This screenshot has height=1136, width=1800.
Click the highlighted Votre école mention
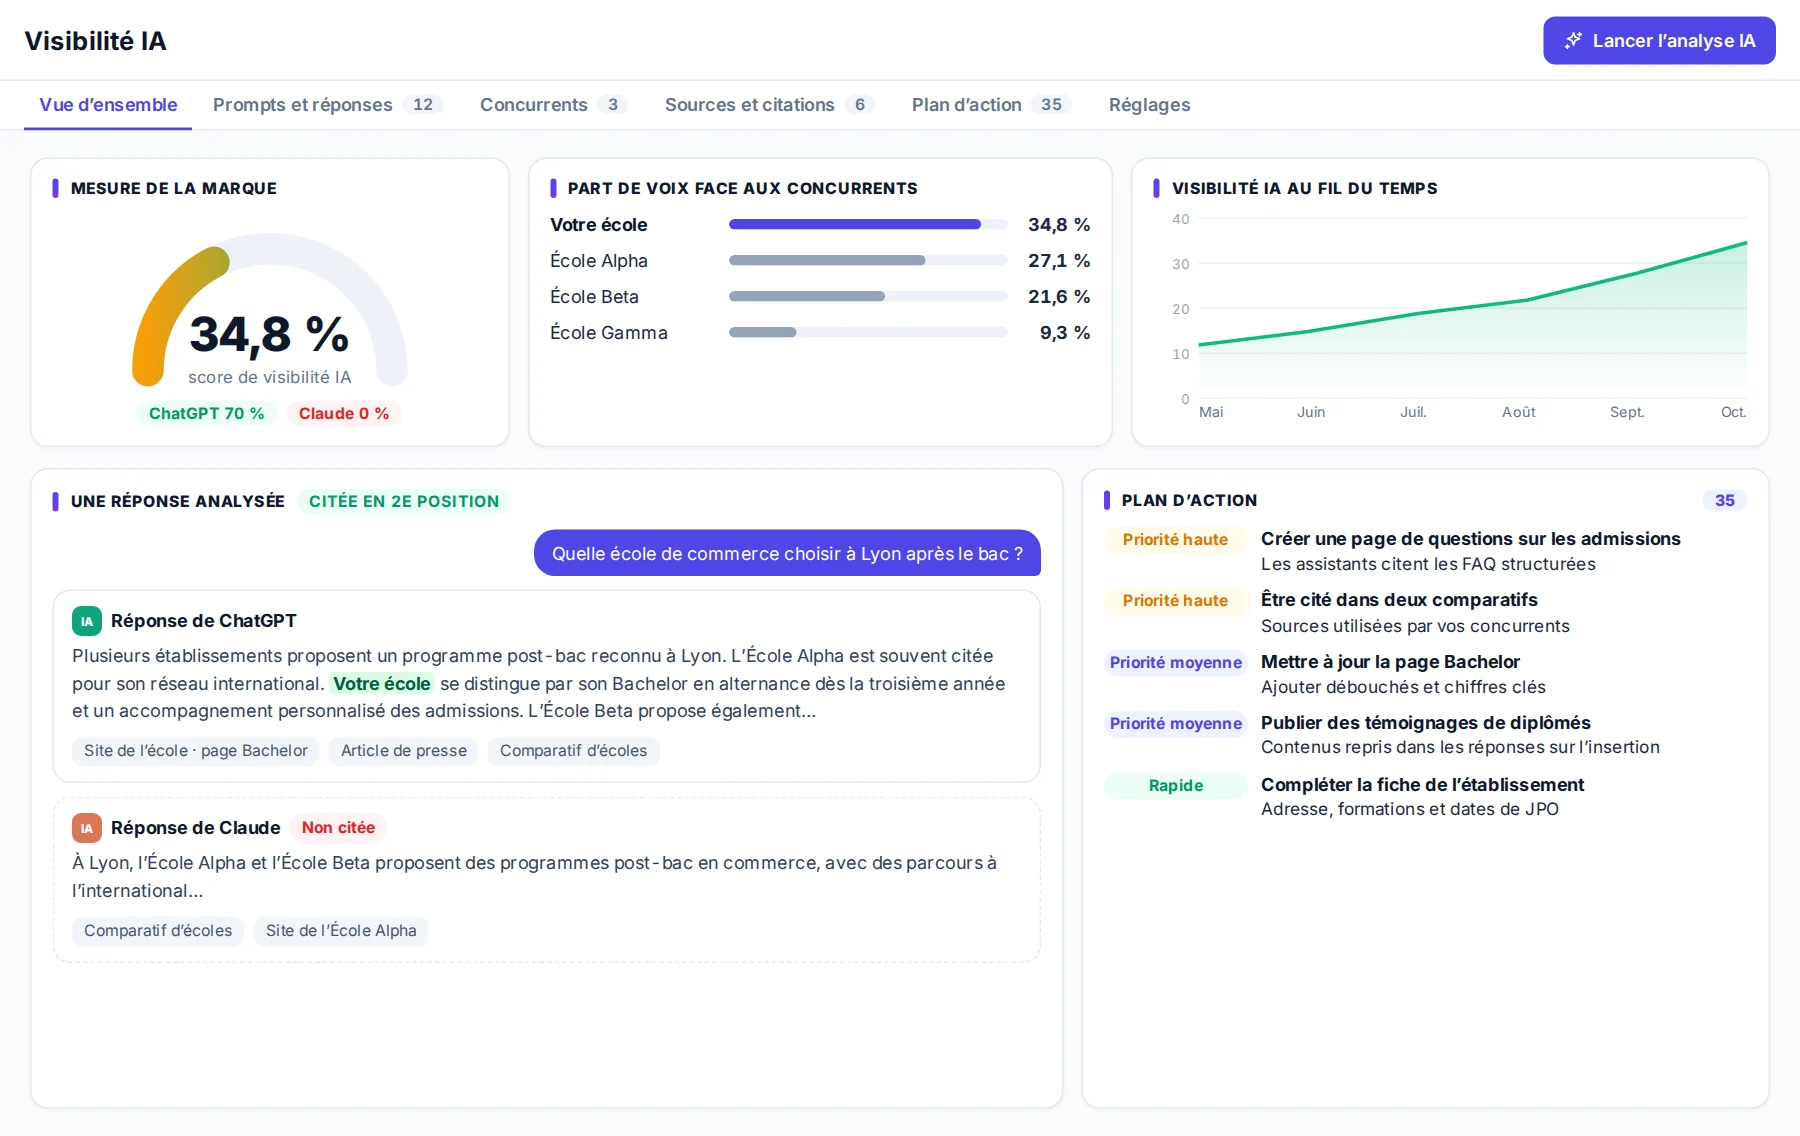tap(382, 684)
